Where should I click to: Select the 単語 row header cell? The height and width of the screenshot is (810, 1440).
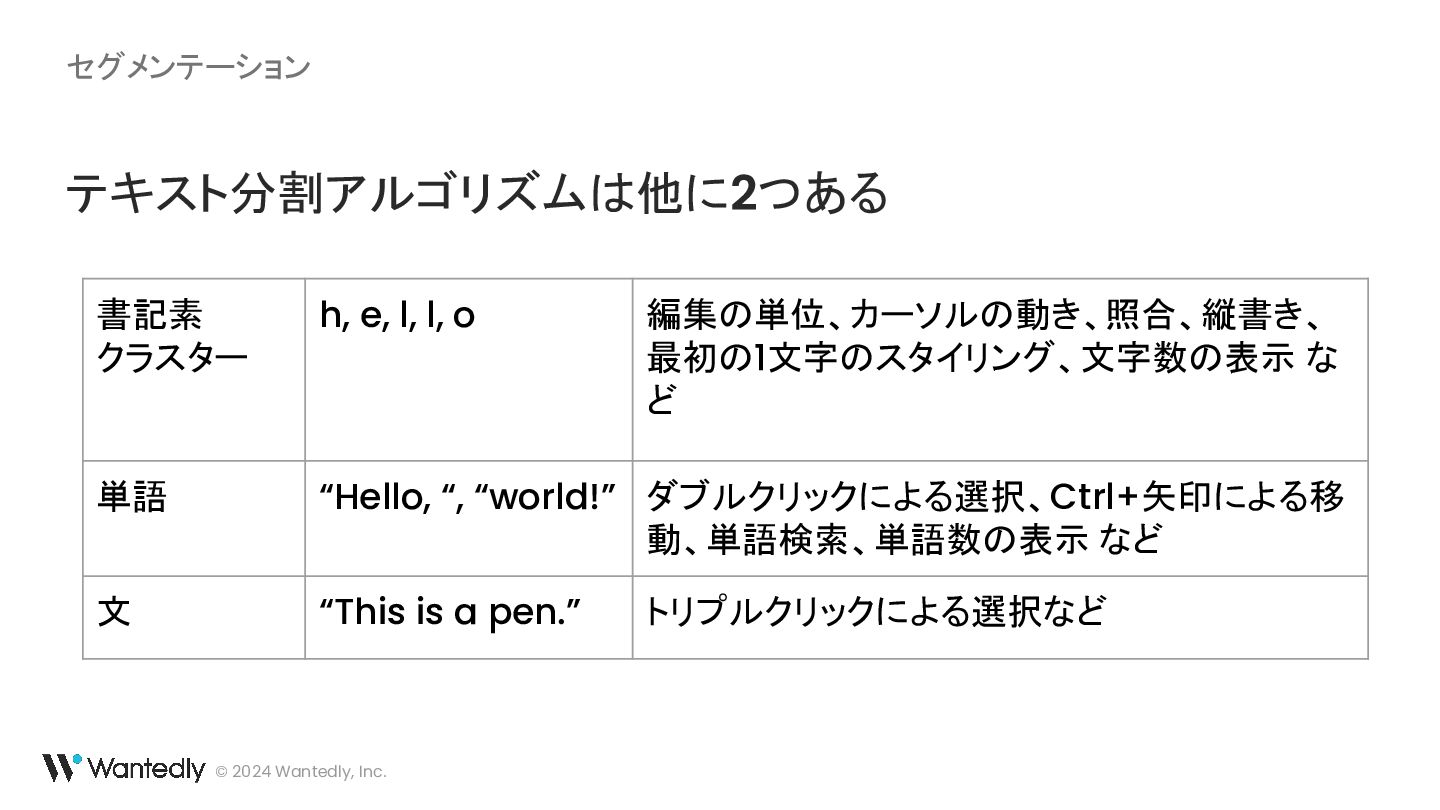click(194, 519)
